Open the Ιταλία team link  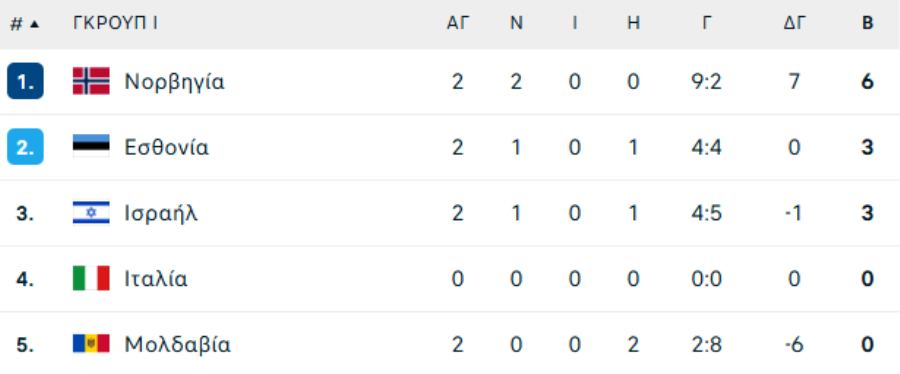(x=156, y=279)
